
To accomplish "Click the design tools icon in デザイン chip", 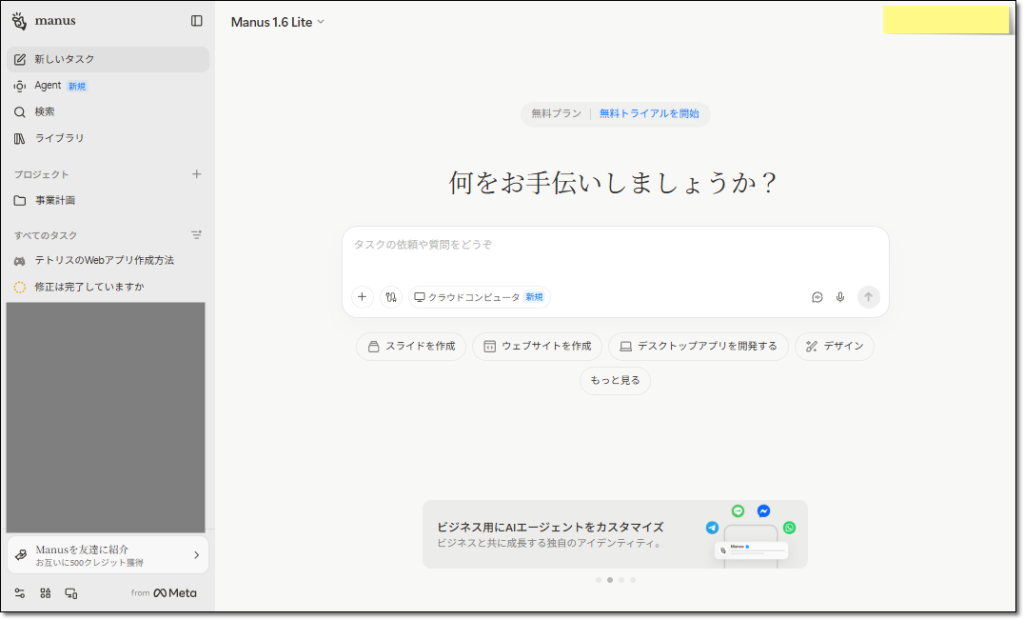I will (812, 346).
